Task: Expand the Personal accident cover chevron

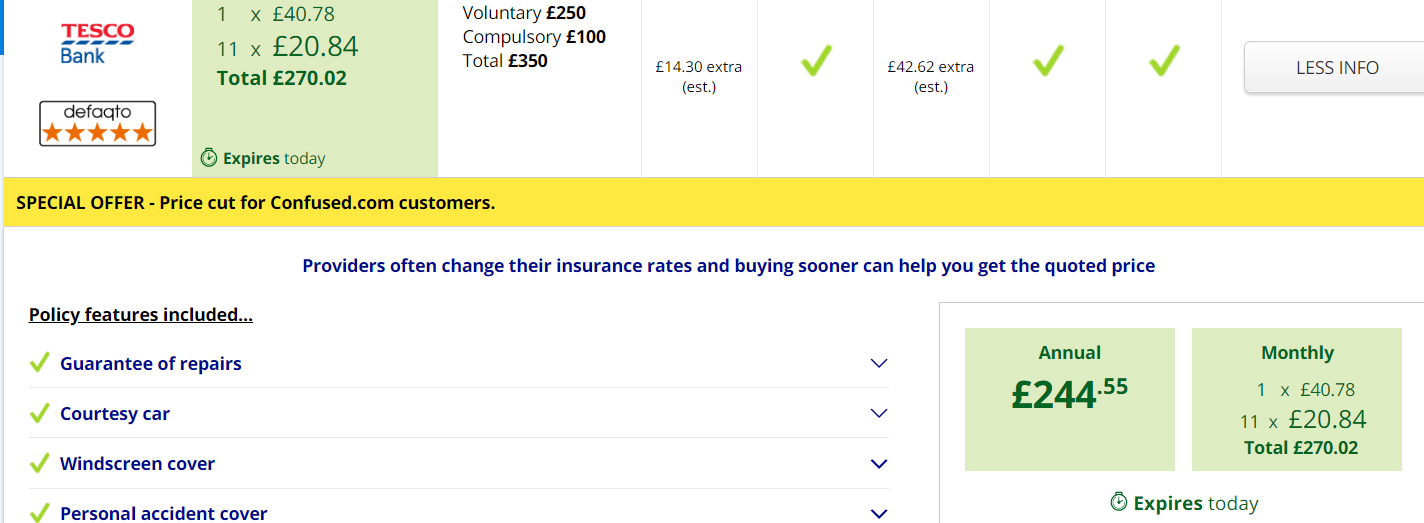Action: 879,513
